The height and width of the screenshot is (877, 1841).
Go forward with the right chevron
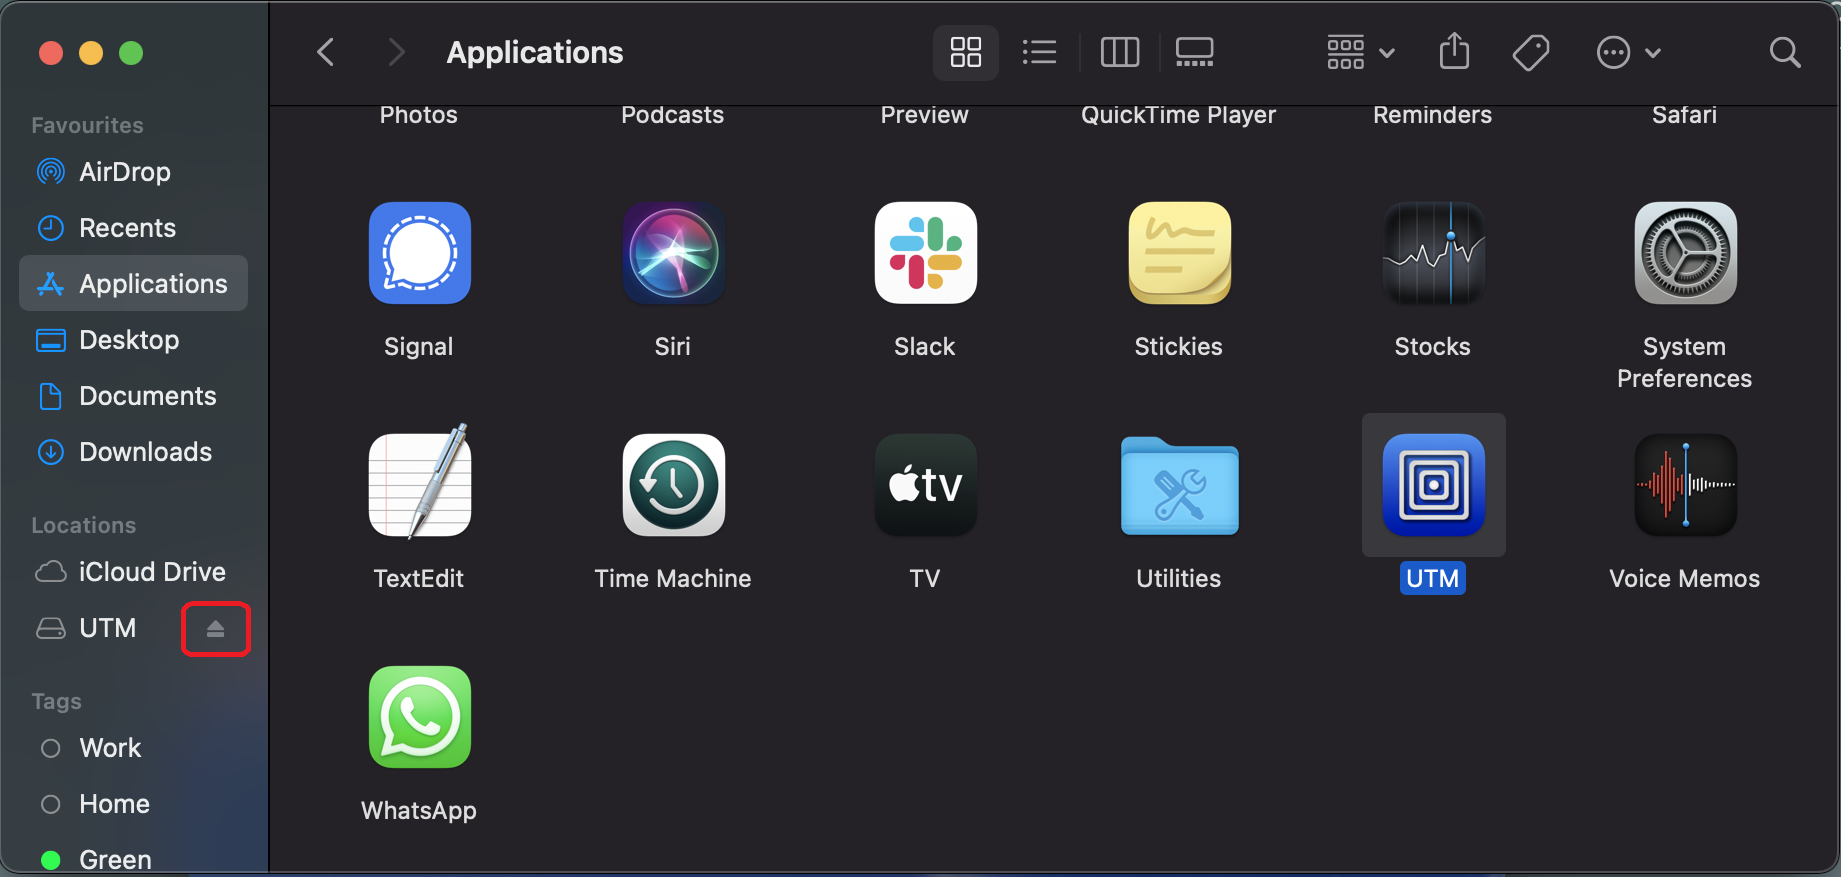(x=397, y=52)
